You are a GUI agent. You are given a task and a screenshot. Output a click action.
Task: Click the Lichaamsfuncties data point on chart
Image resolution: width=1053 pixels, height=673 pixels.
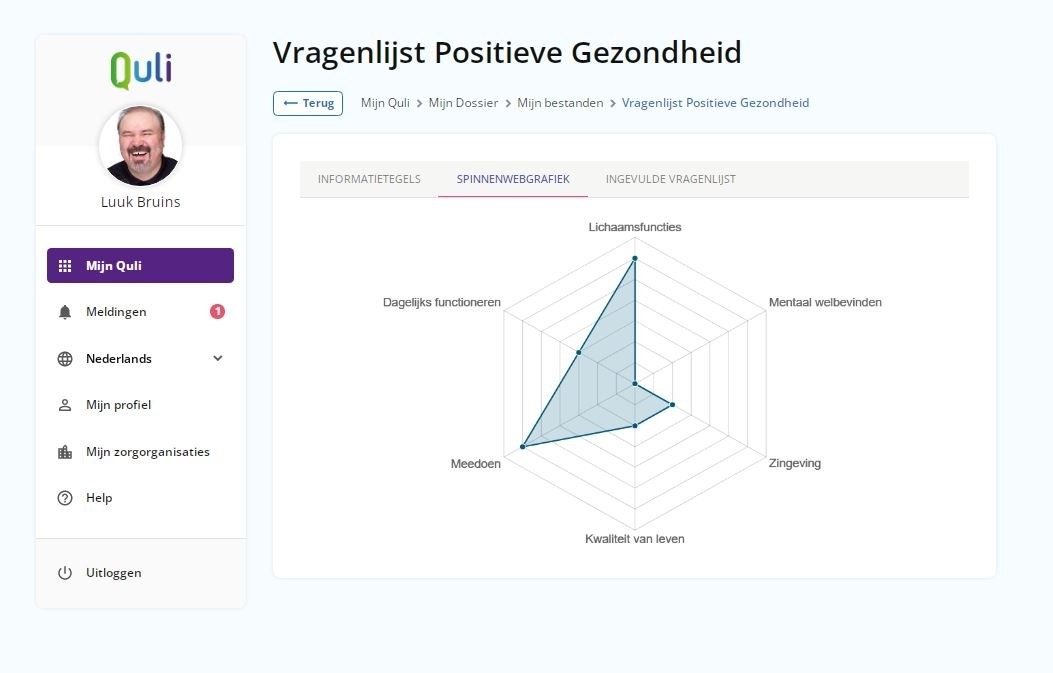pyautogui.click(x=635, y=258)
